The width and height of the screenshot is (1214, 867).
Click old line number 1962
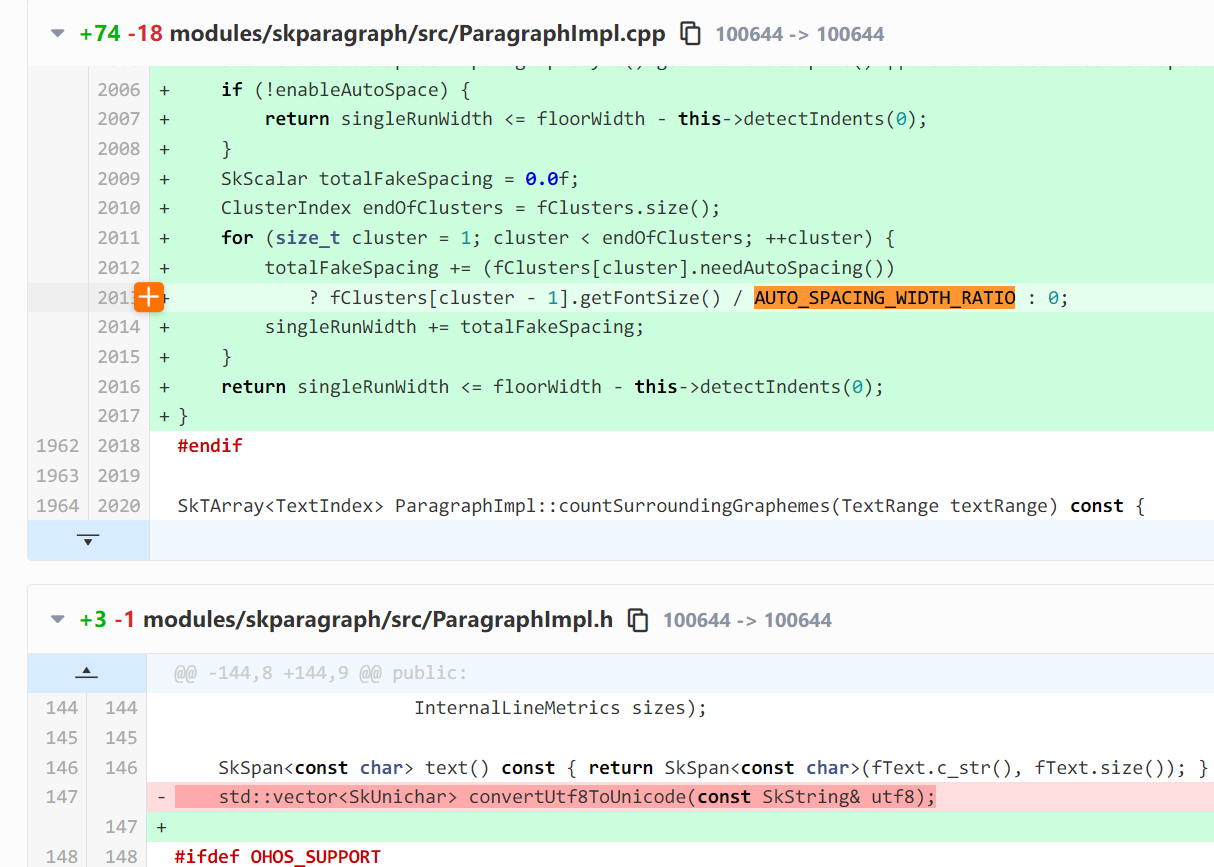(57, 446)
